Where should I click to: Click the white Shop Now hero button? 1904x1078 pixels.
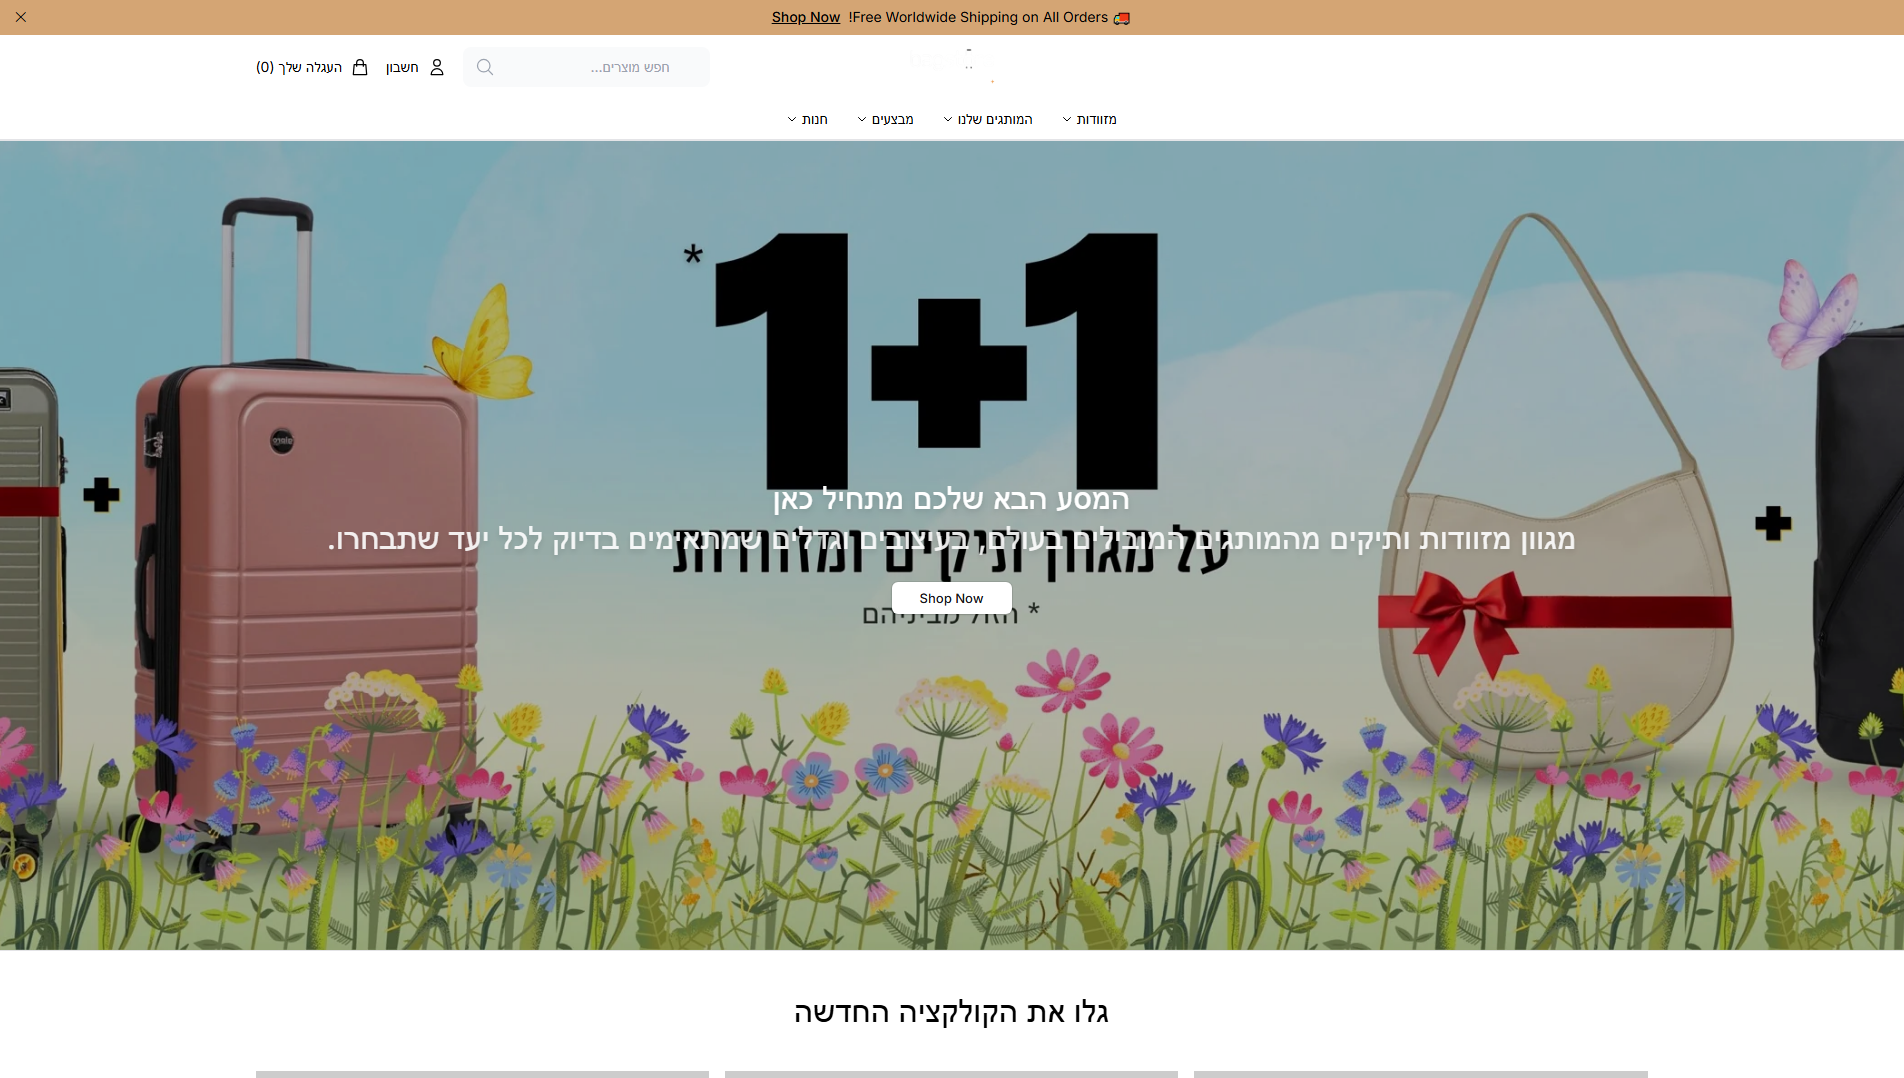[x=951, y=598]
